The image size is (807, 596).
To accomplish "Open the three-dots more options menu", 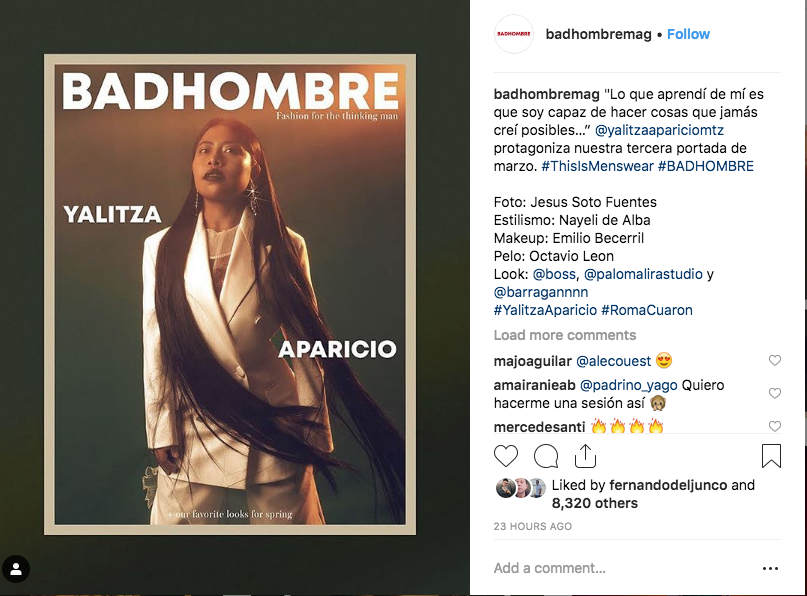I will pos(770,569).
